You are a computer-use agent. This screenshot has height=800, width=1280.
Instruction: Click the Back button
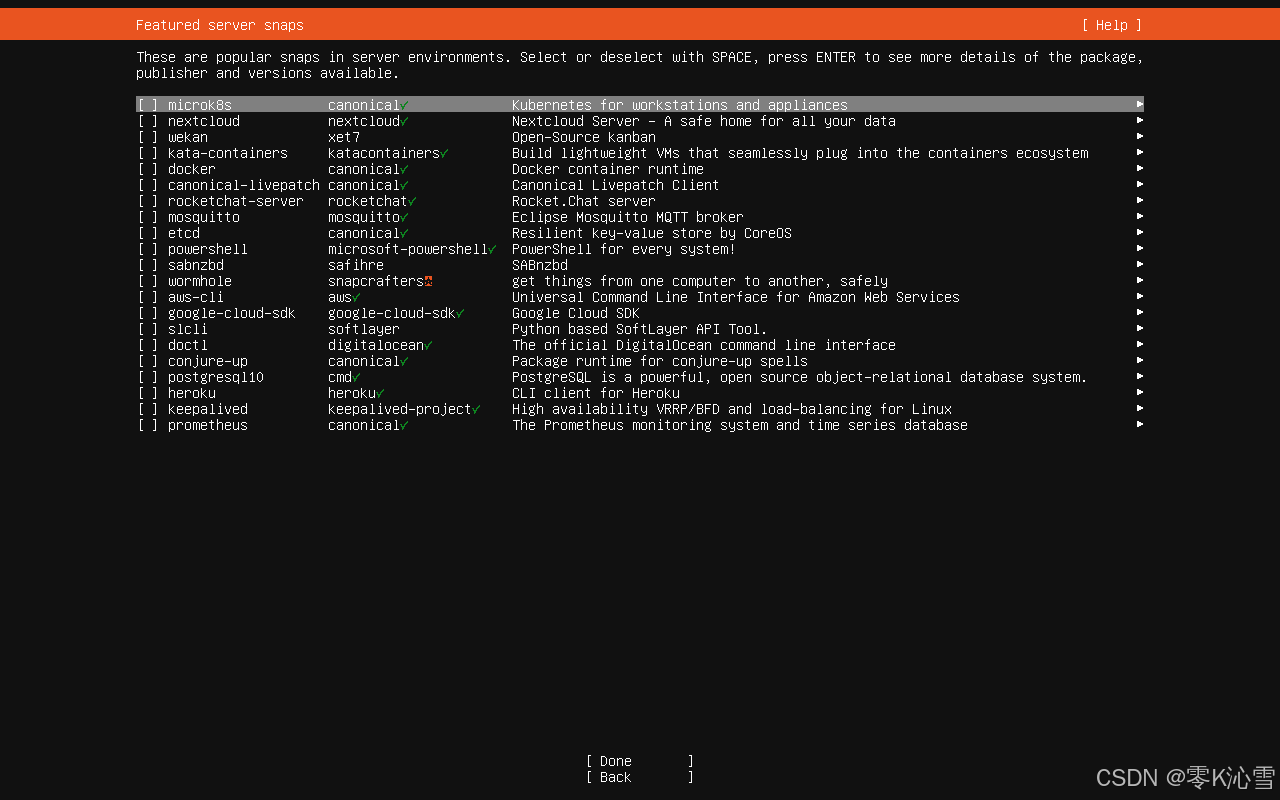[640, 777]
